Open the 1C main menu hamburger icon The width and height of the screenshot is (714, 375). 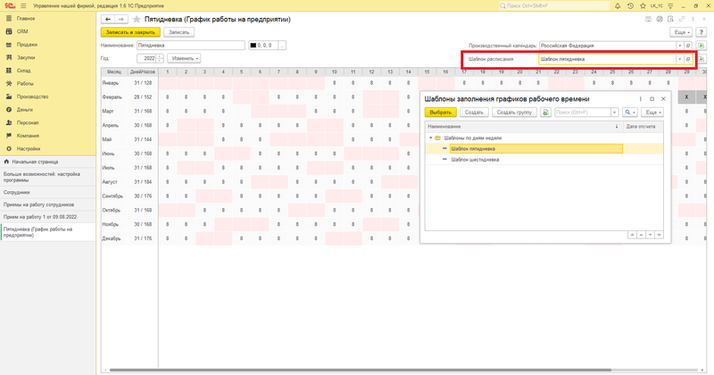pos(23,6)
